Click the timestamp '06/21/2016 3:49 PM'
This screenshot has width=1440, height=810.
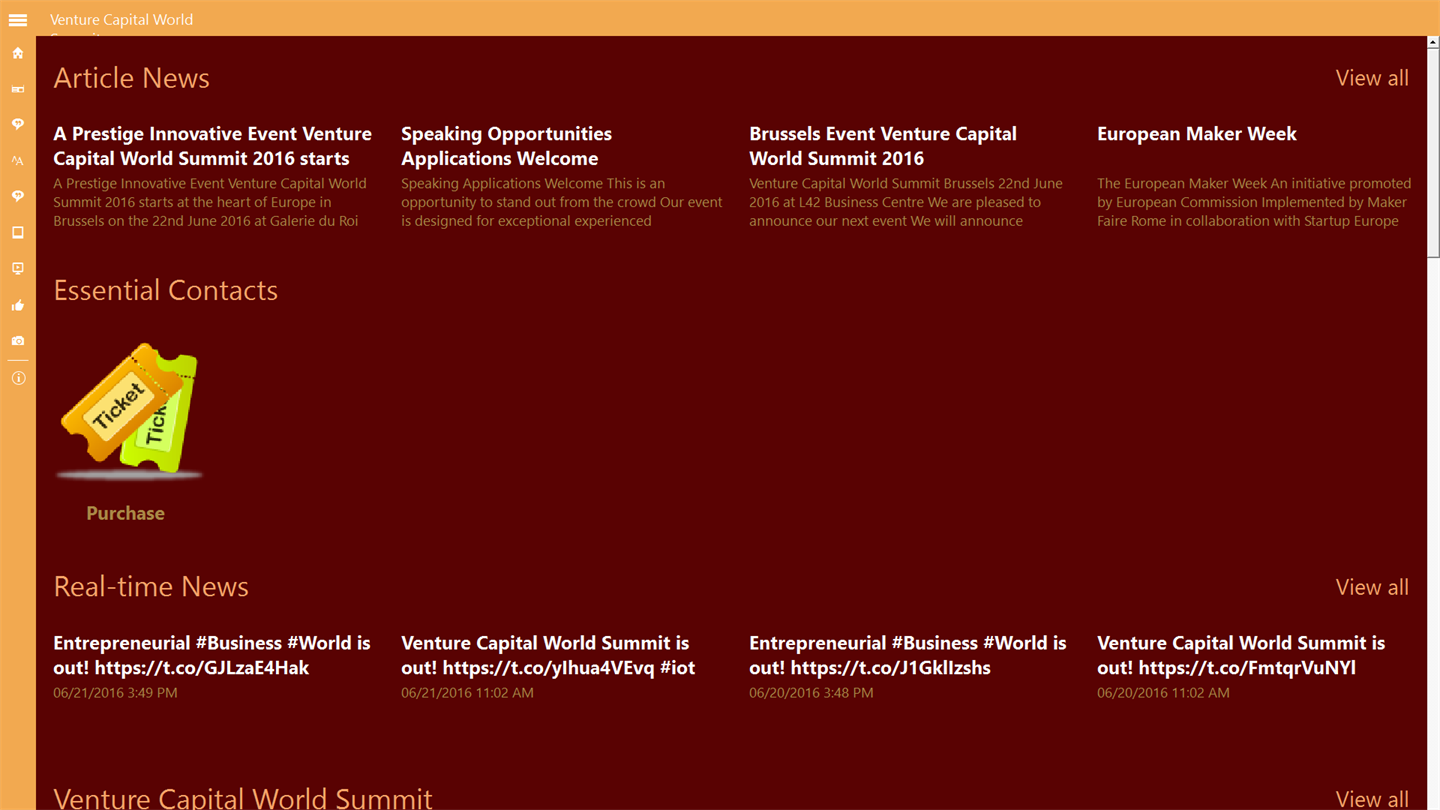(115, 692)
